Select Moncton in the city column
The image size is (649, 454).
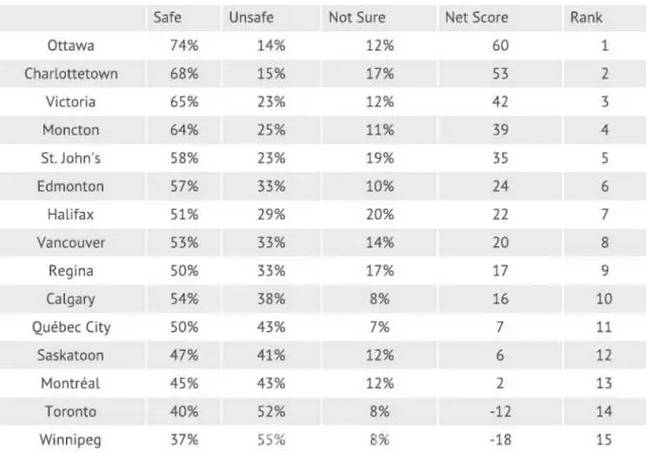[71, 130]
